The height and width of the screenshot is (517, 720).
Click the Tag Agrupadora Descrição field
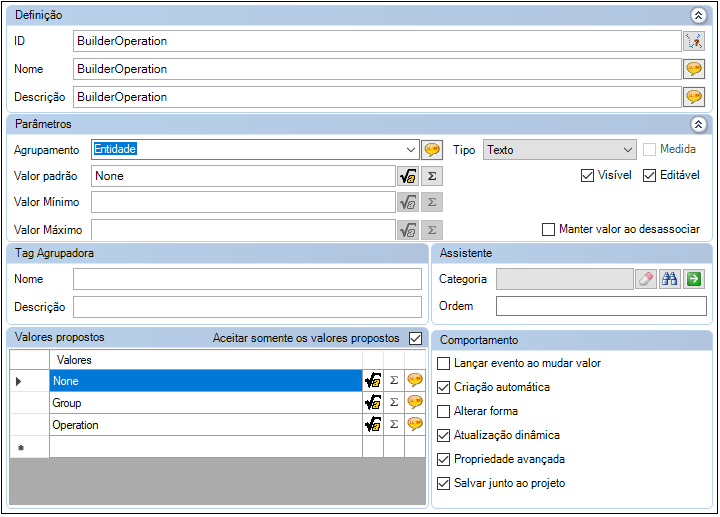click(248, 307)
